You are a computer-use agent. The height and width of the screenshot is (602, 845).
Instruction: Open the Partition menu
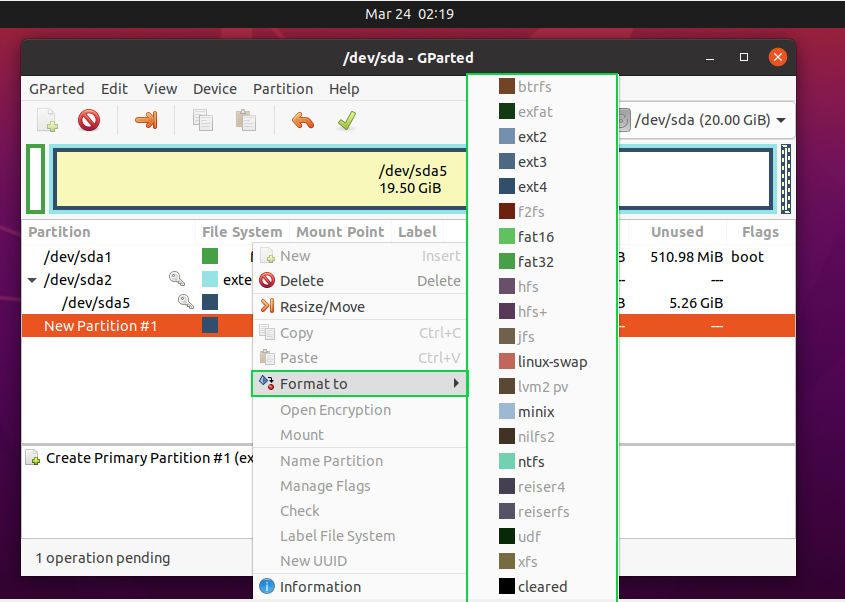tap(283, 89)
